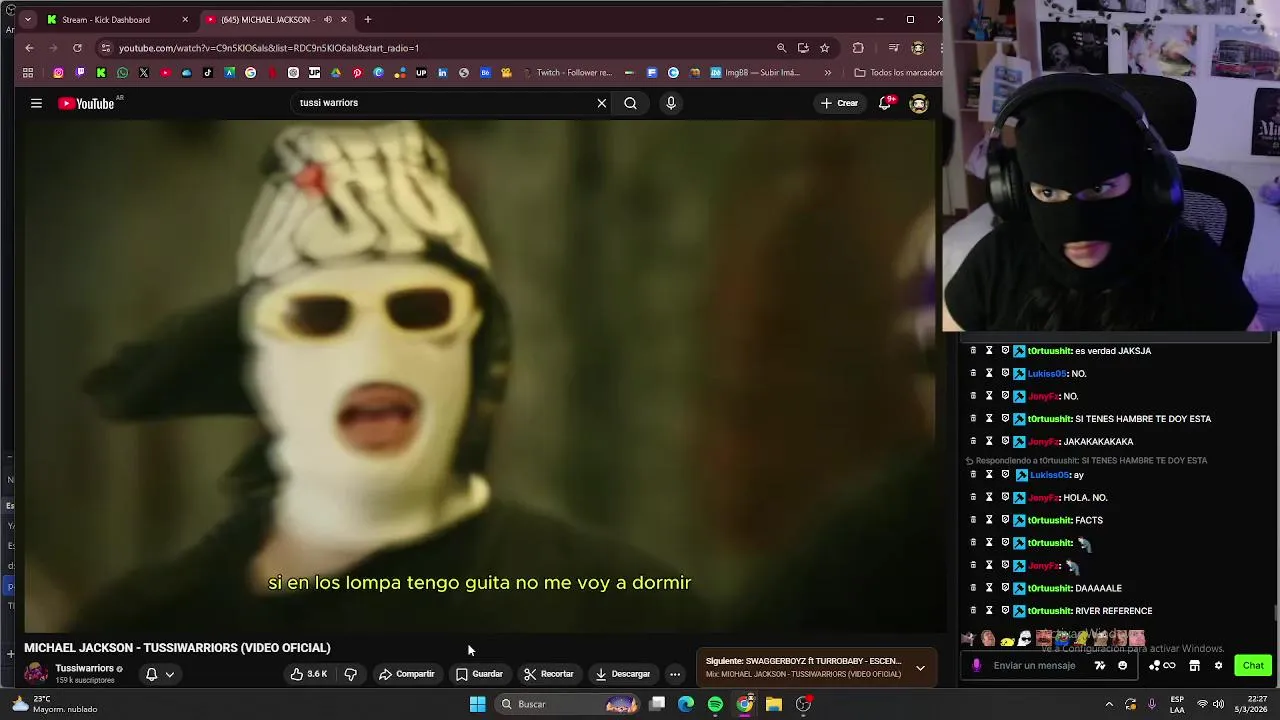Viewport: 1280px width, 720px height.
Task: Clear the YouTube search box text
Action: tap(602, 103)
